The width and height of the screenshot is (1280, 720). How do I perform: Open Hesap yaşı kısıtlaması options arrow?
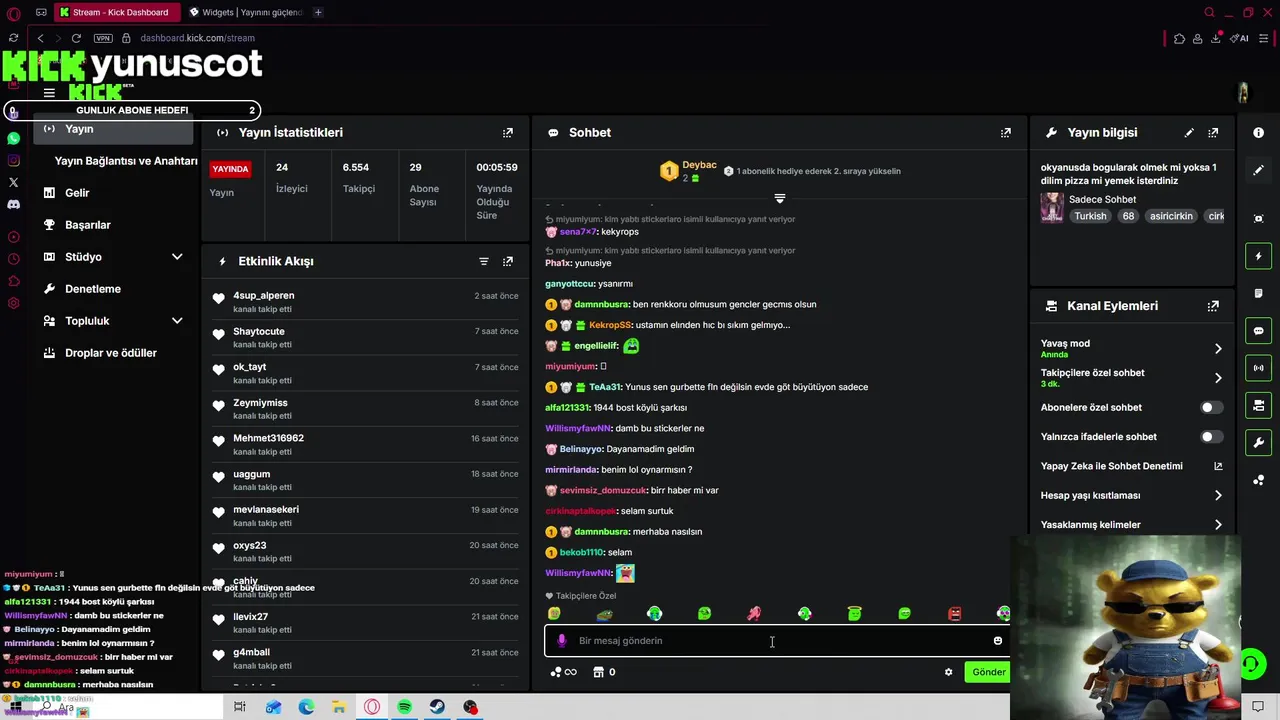coord(1218,496)
